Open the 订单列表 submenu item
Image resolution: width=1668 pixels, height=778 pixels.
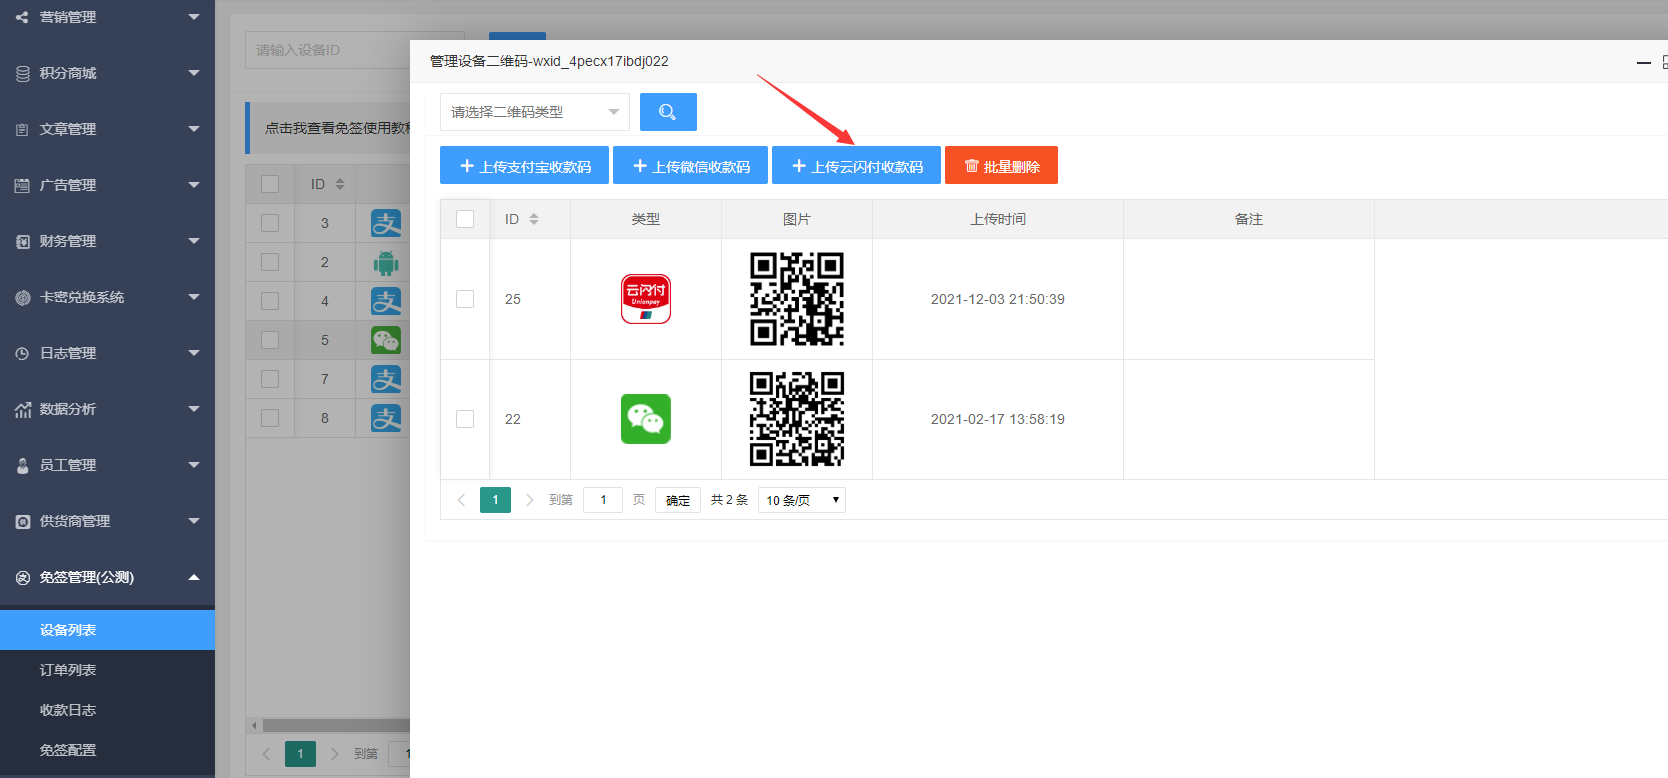(x=107, y=670)
